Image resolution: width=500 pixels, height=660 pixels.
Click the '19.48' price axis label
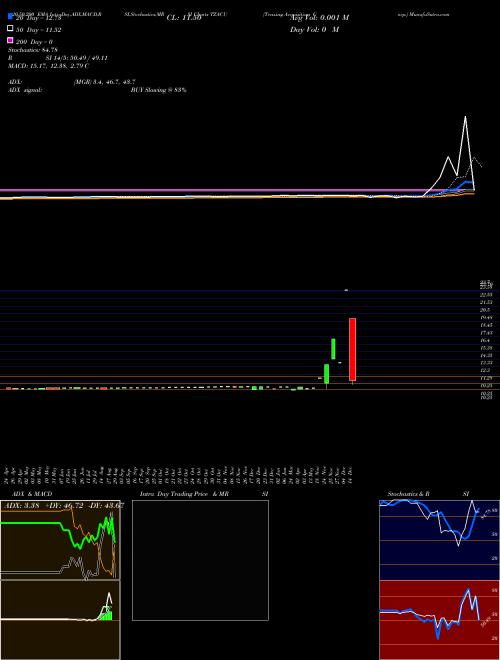click(x=486, y=318)
